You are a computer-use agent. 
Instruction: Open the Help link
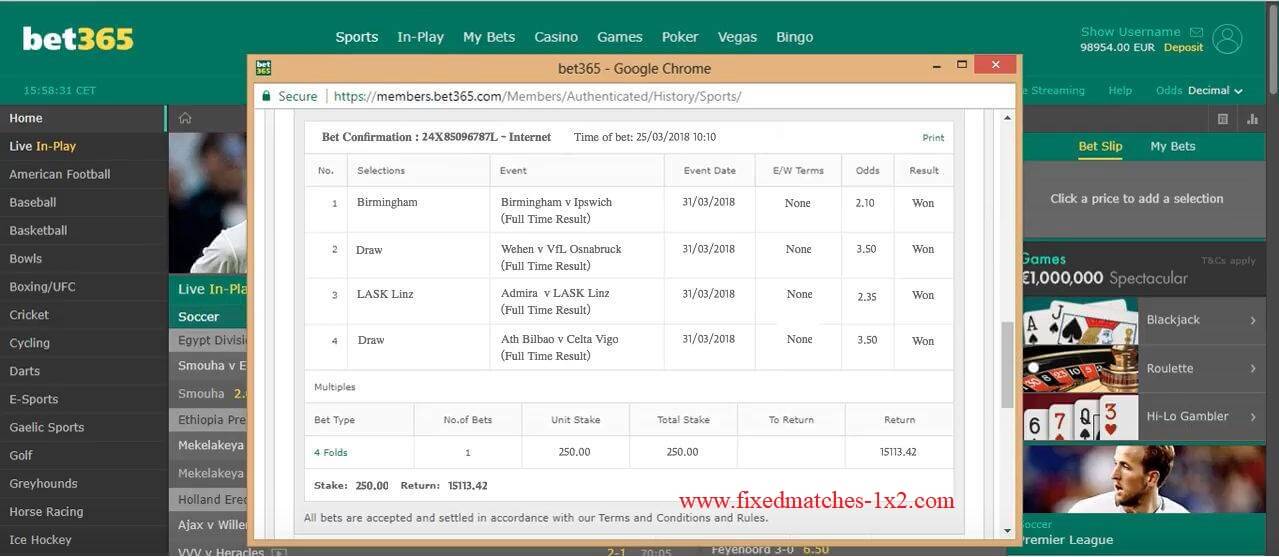(1120, 90)
